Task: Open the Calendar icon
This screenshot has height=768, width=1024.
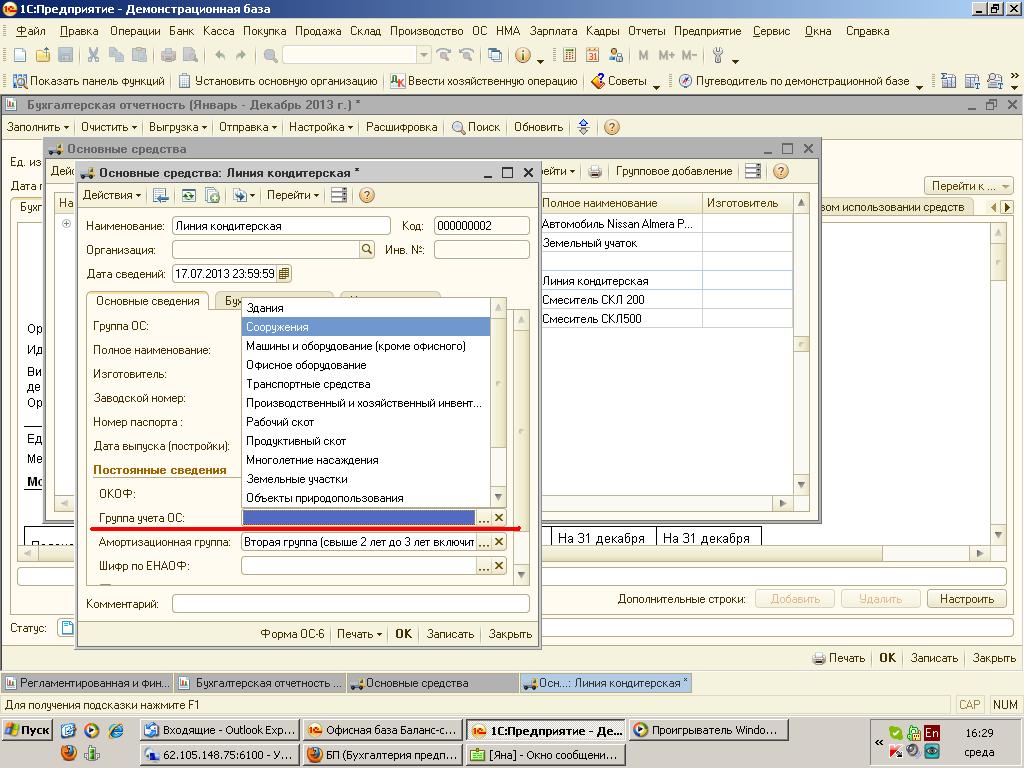Action: click(x=592, y=56)
